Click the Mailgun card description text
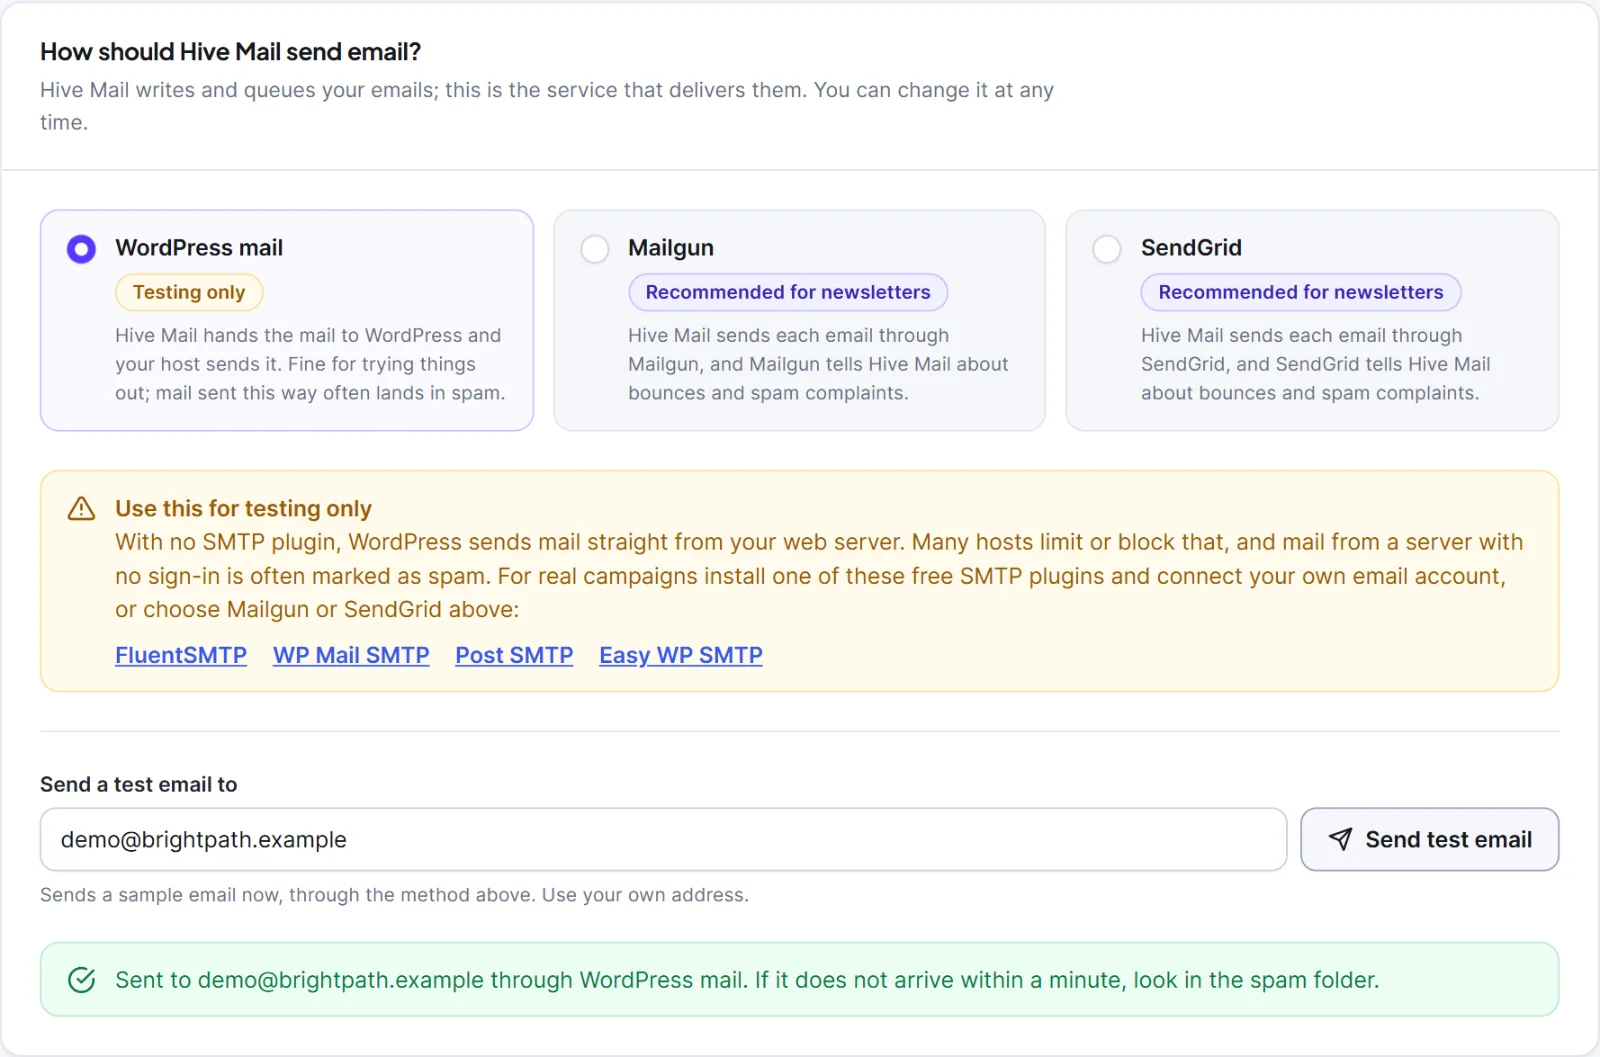The height and width of the screenshot is (1057, 1600). coord(818,364)
